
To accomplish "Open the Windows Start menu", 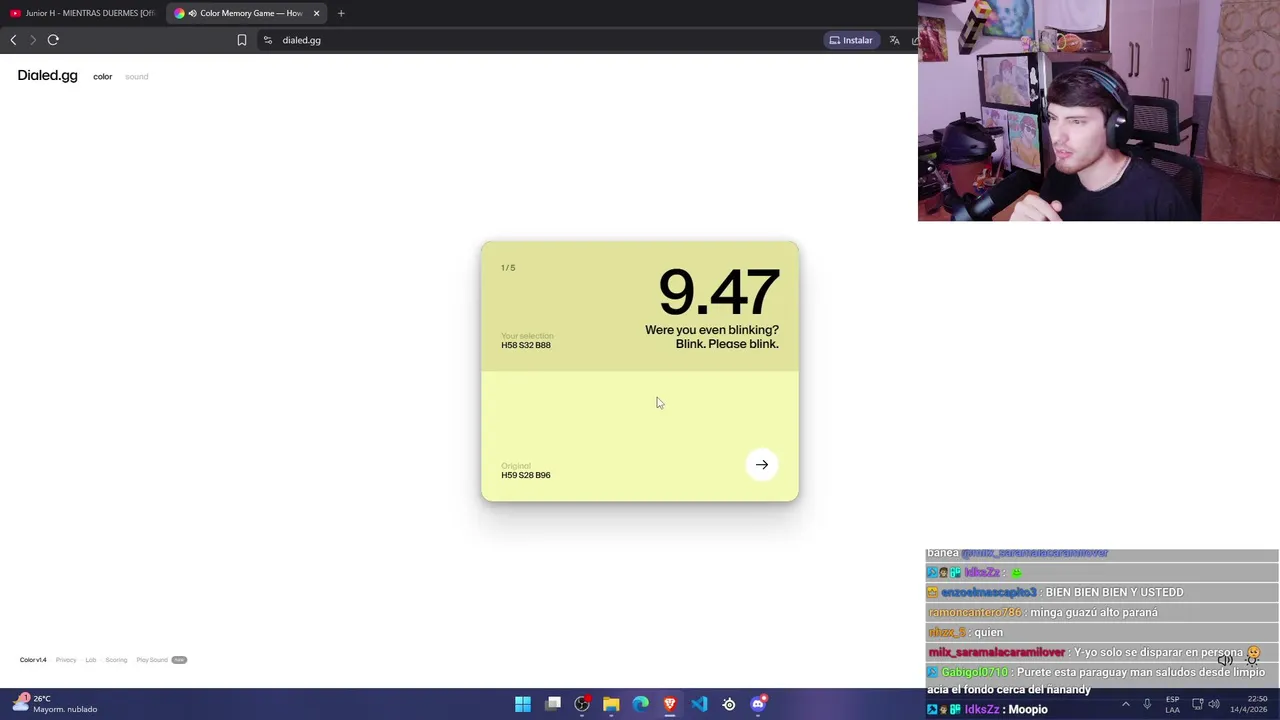I will 523,704.
